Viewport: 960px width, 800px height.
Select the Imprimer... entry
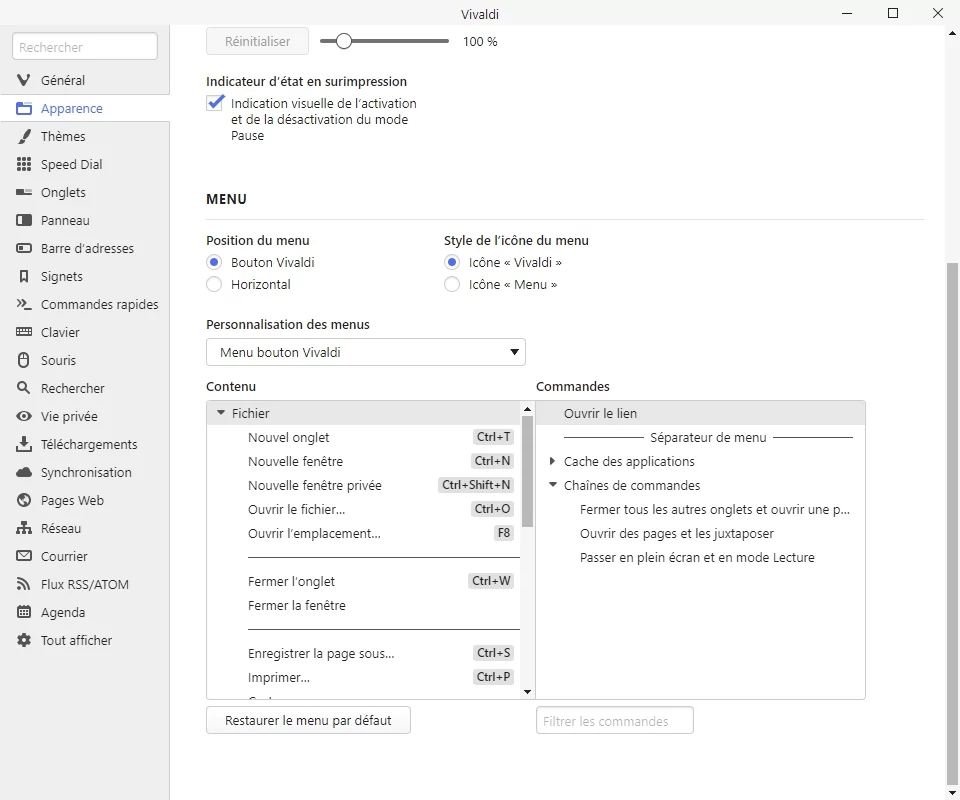pyautogui.click(x=364, y=677)
